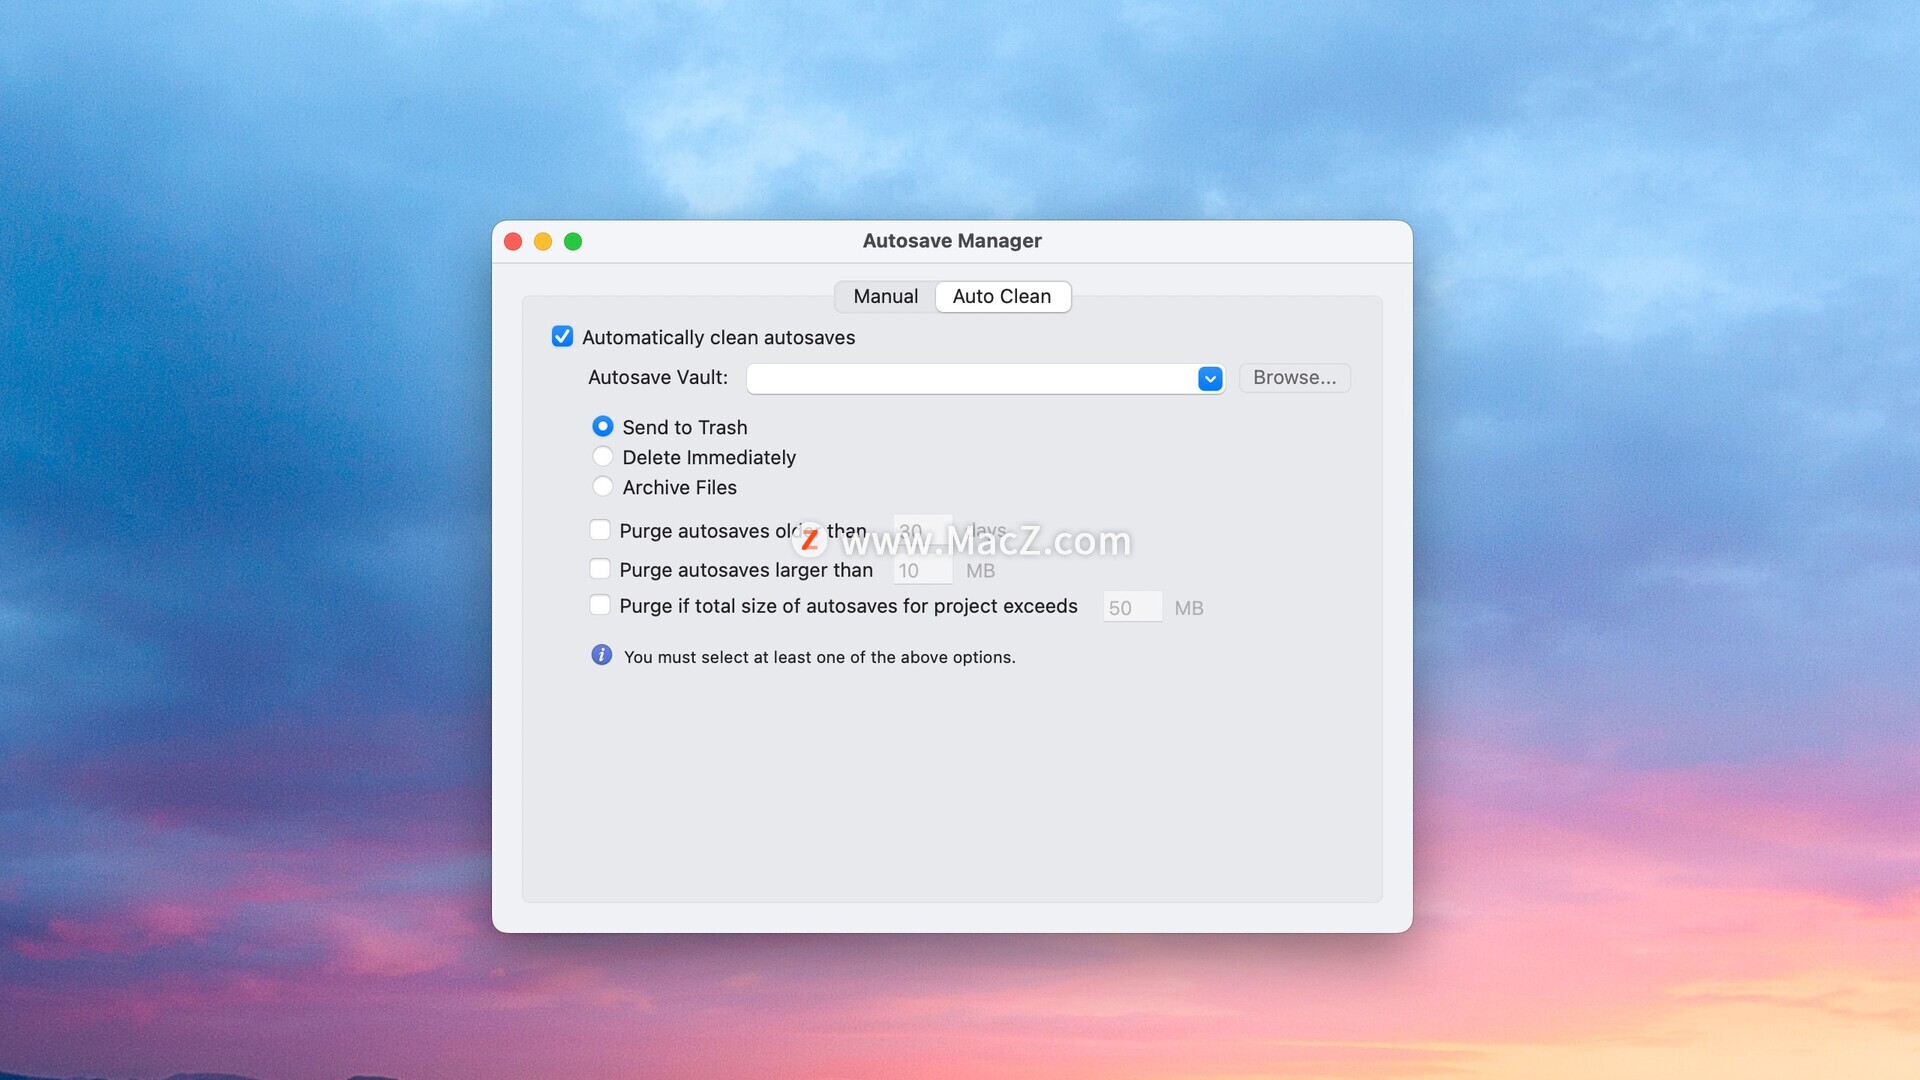Check Purge if total size exceeds option

(600, 606)
